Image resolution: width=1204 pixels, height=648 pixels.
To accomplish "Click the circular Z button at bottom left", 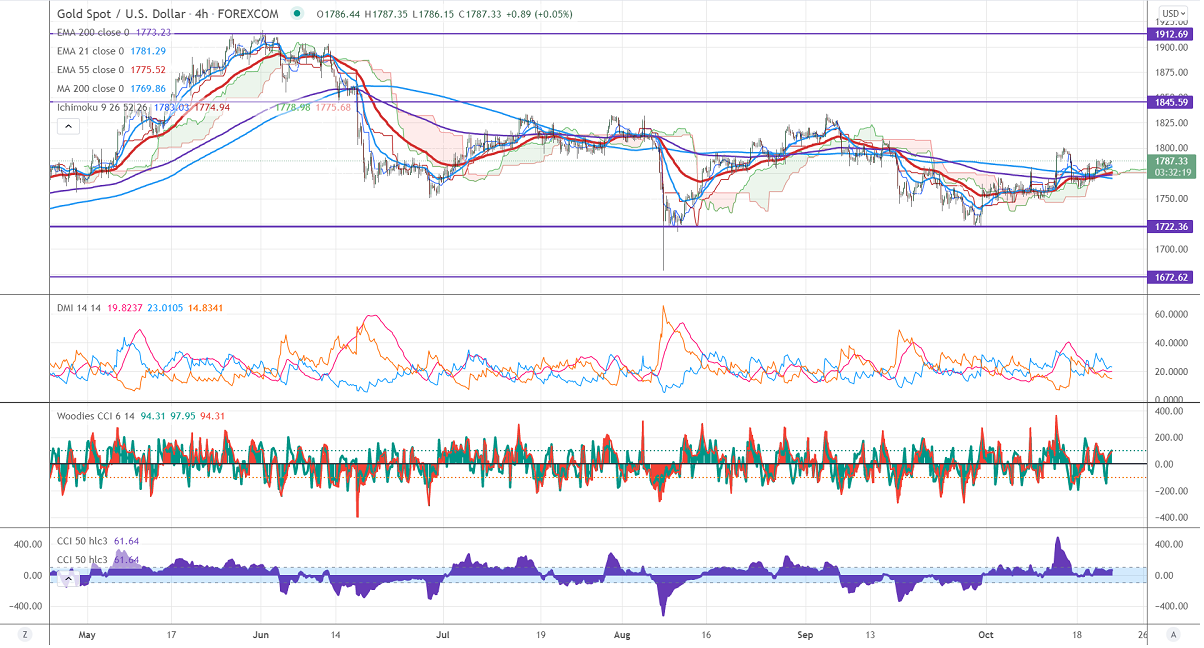I will (23, 634).
